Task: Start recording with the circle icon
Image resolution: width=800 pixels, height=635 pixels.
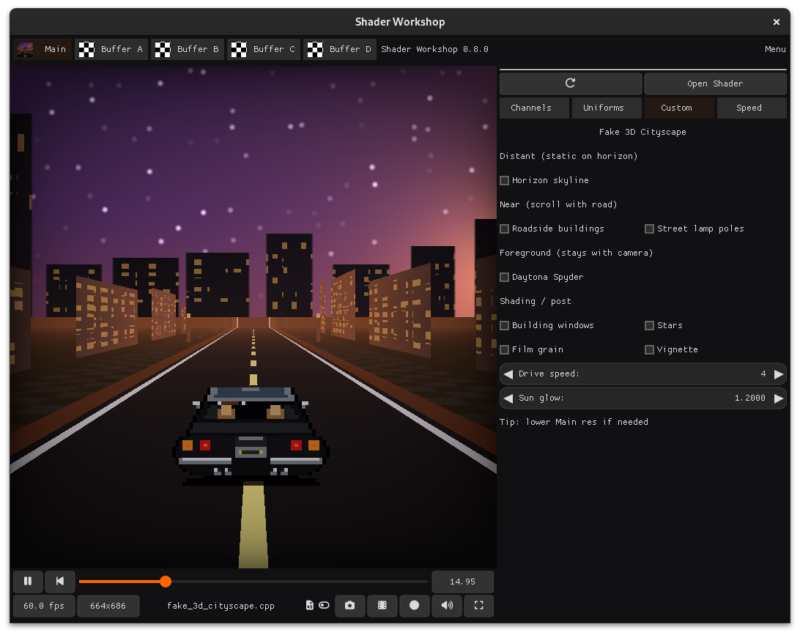Action: point(414,605)
